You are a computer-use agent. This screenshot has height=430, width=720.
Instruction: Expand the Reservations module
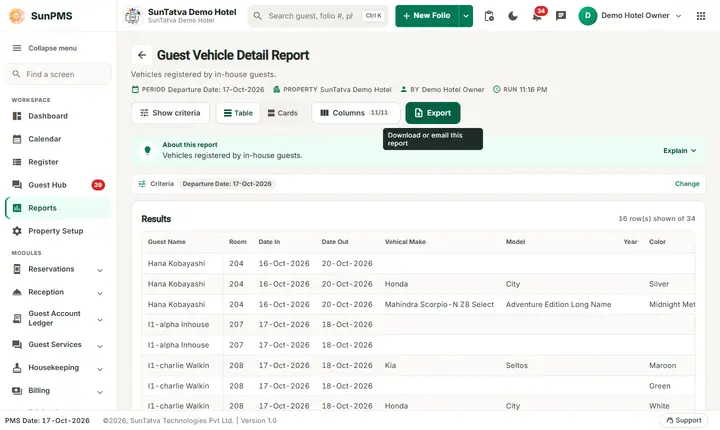point(58,269)
